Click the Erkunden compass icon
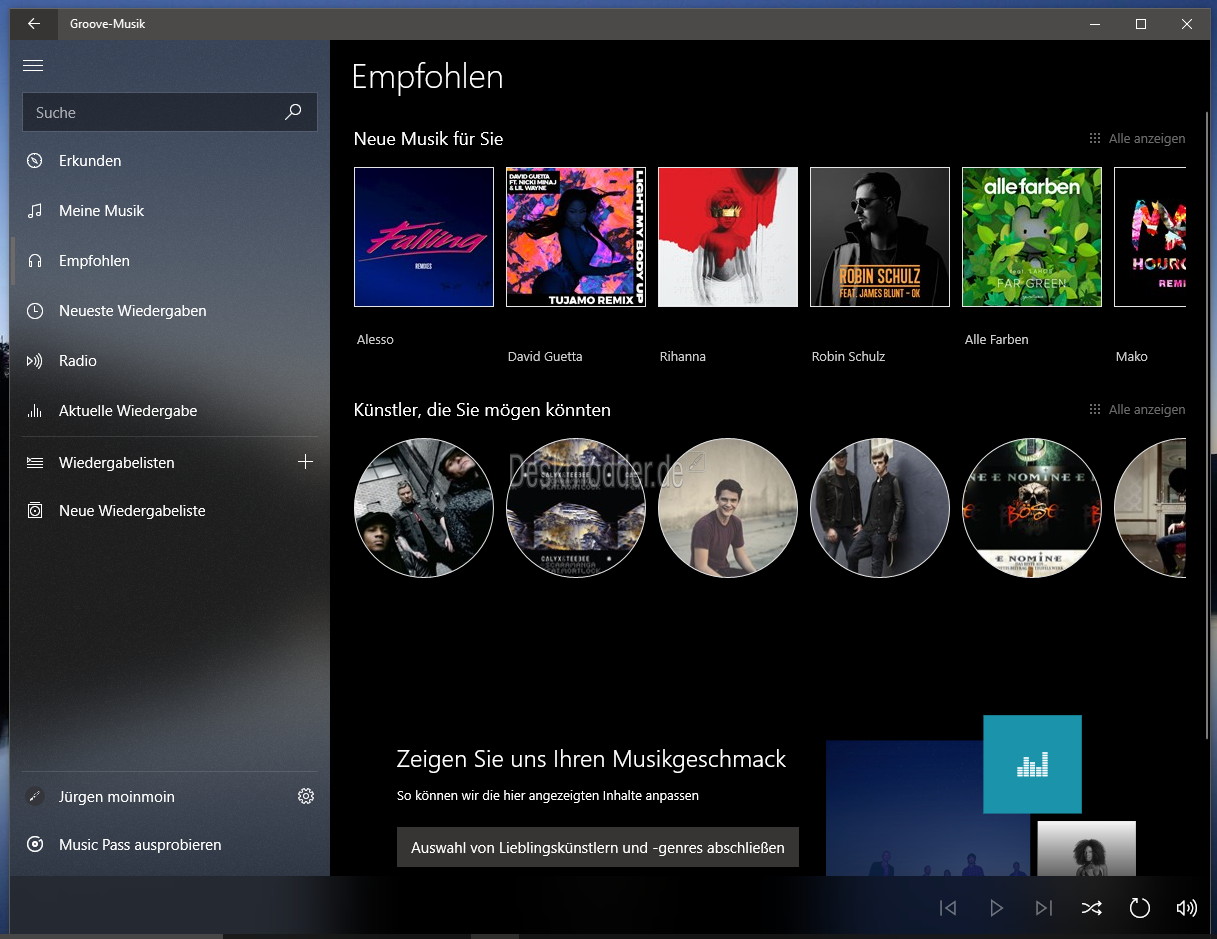 click(x=35, y=161)
